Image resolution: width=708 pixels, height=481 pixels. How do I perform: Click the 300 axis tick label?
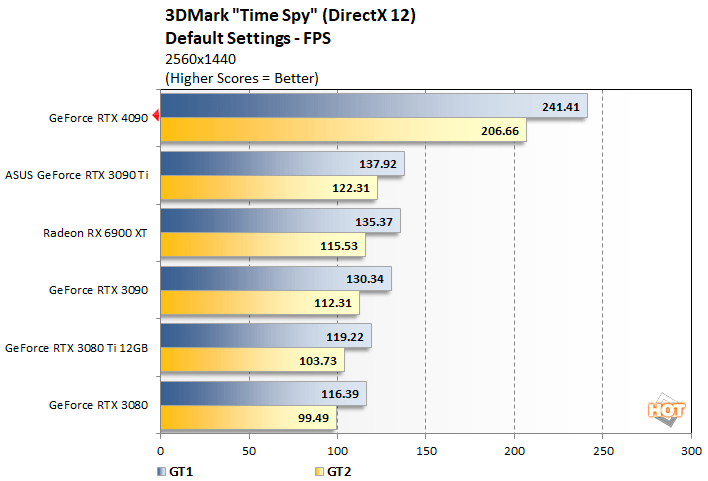[691, 451]
